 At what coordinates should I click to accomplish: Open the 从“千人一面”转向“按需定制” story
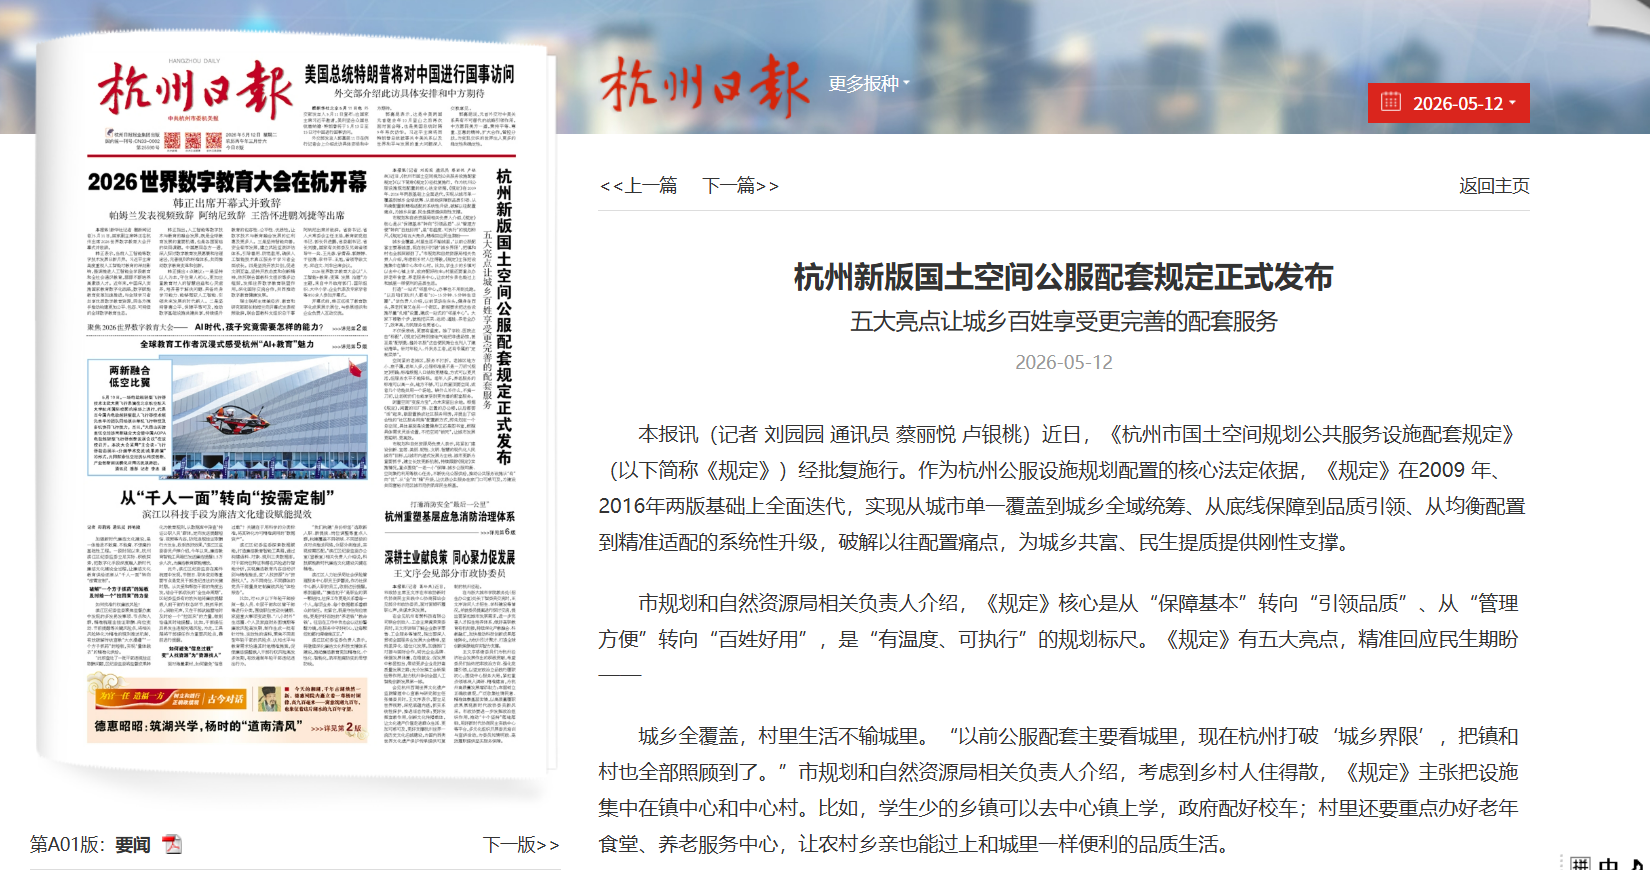[227, 498]
